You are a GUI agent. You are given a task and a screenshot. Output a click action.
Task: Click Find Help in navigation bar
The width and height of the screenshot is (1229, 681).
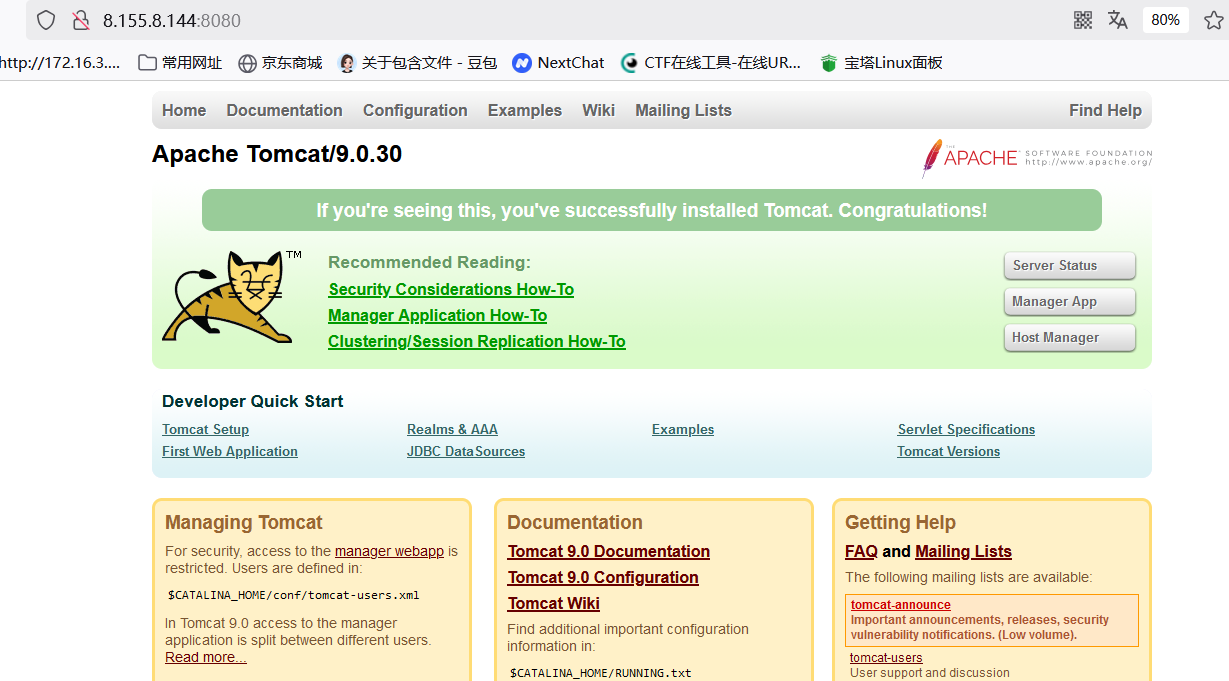coord(1105,111)
